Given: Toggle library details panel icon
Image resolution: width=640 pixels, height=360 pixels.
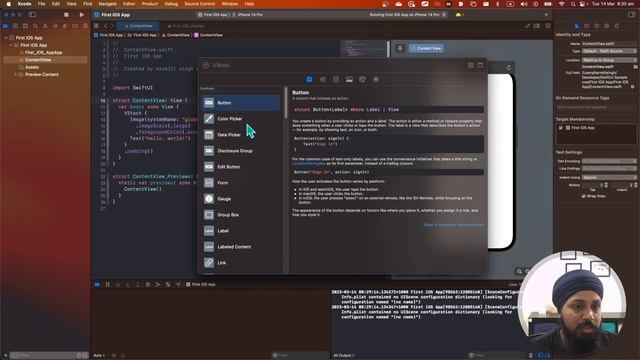Looking at the screenshot, I should [x=480, y=65].
